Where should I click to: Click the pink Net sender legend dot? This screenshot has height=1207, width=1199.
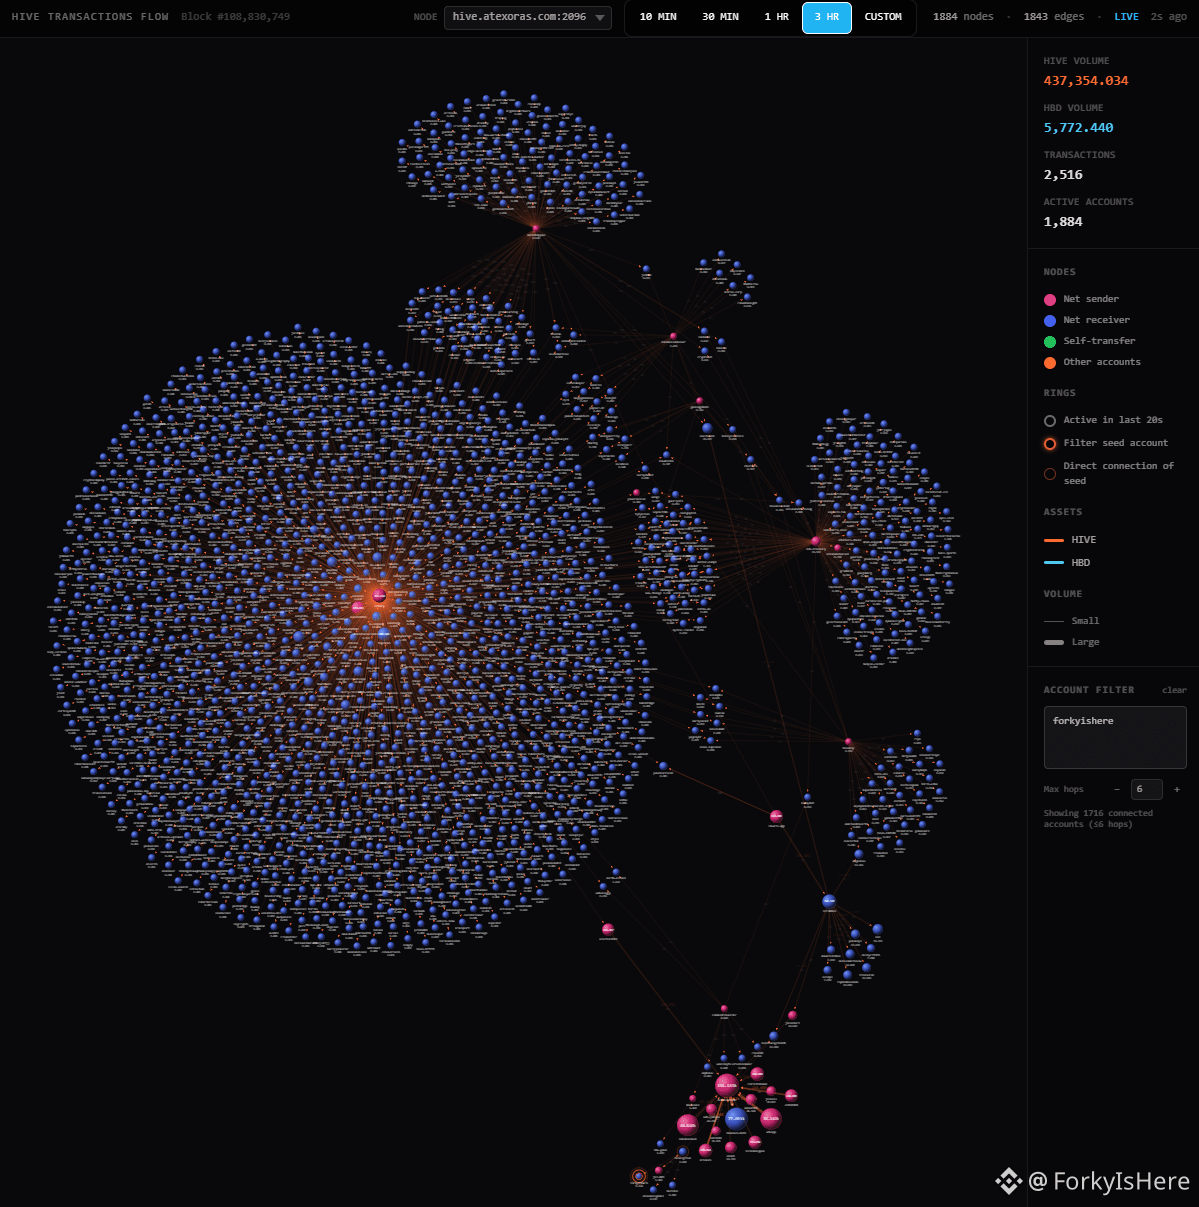pos(1050,300)
